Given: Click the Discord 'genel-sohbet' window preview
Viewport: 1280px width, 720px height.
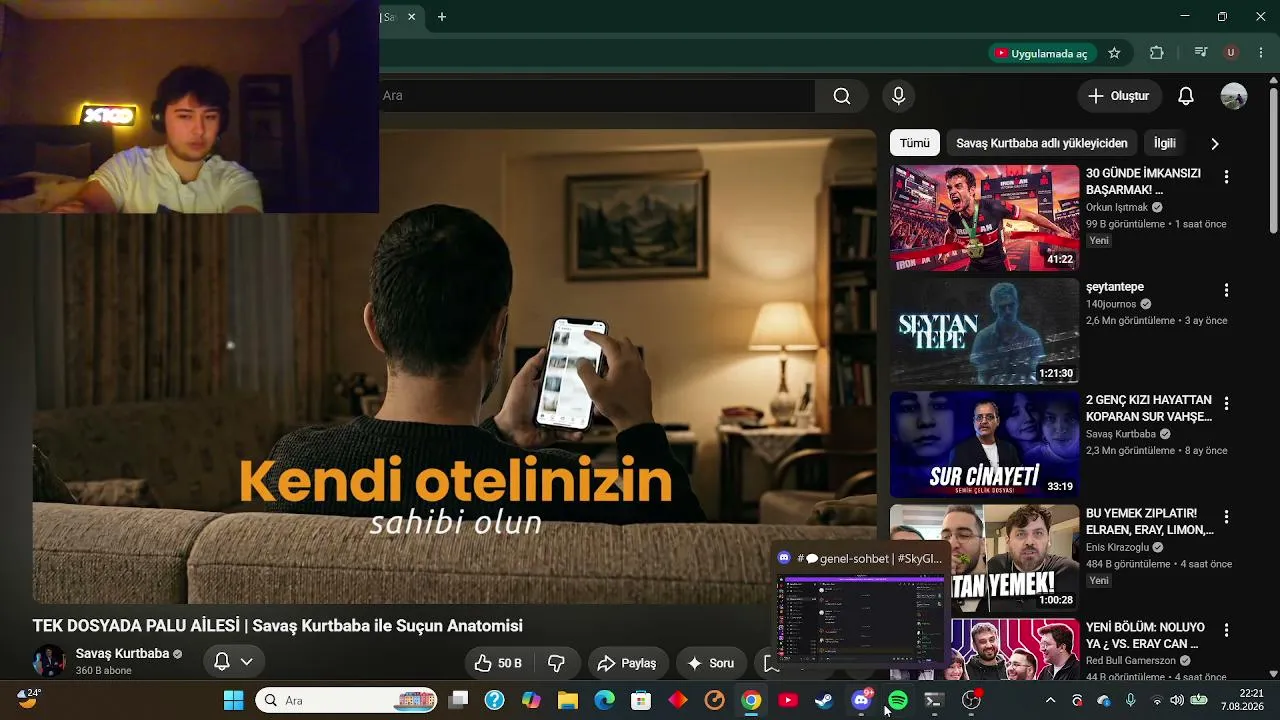Looking at the screenshot, I should pyautogui.click(x=861, y=606).
